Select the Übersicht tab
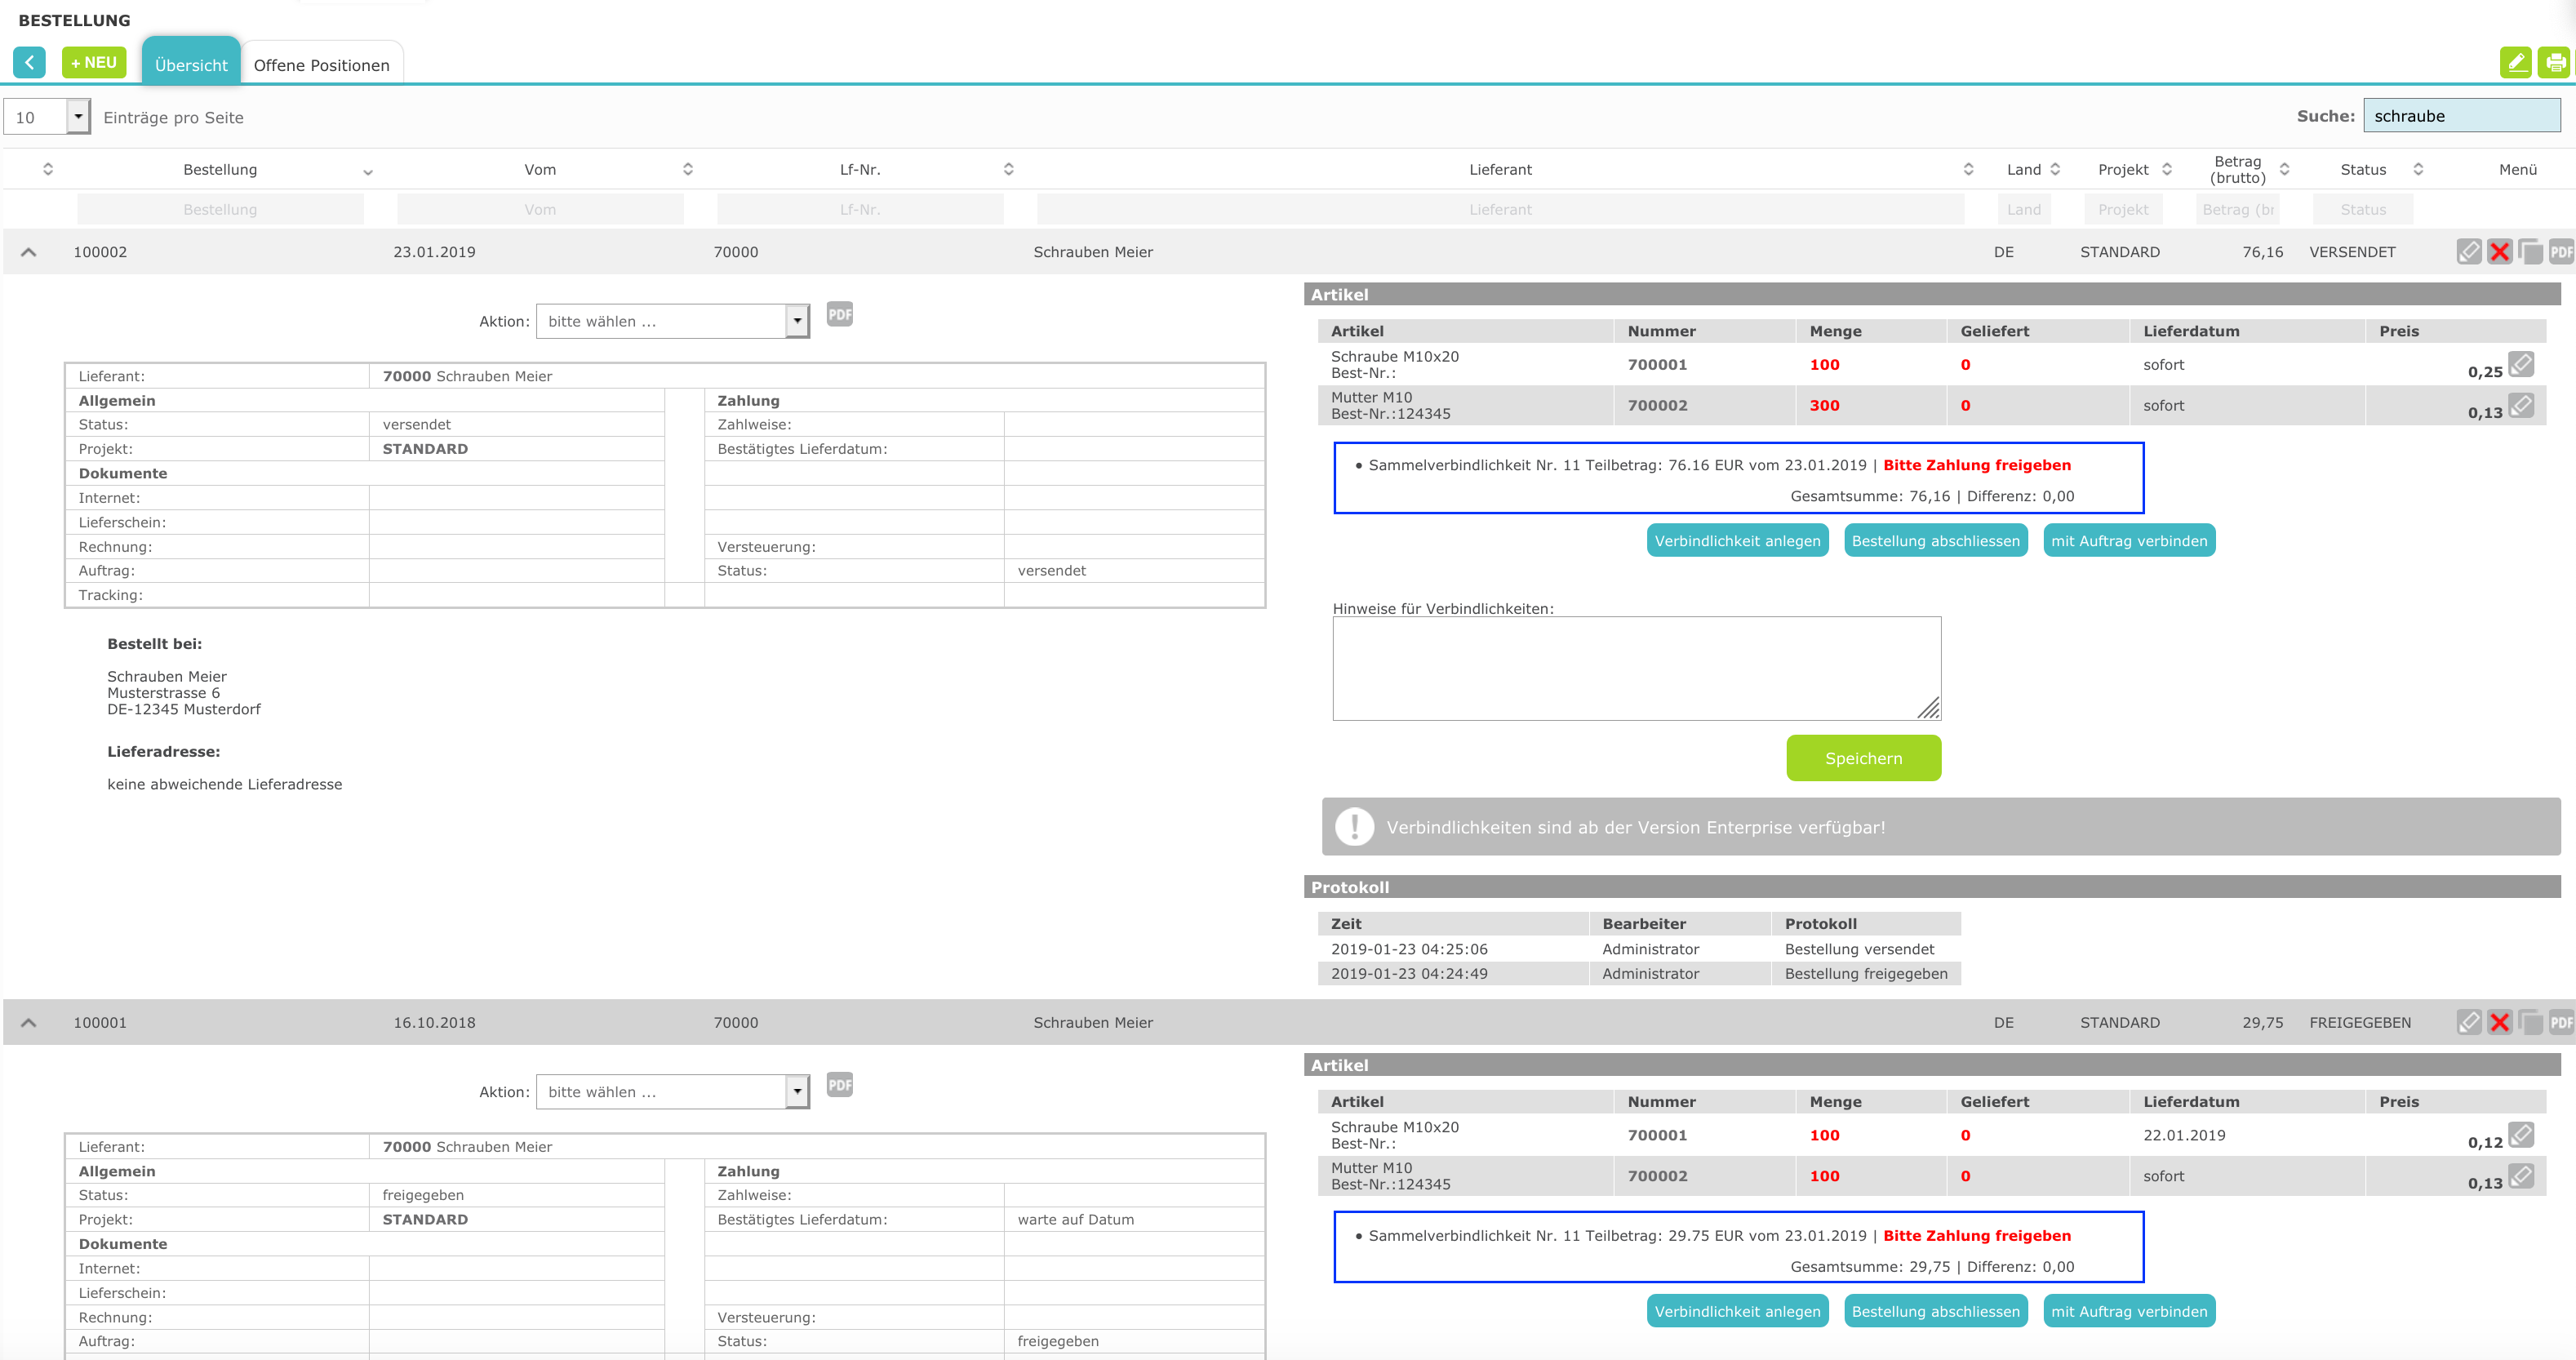The image size is (2576, 1360). 191,65
